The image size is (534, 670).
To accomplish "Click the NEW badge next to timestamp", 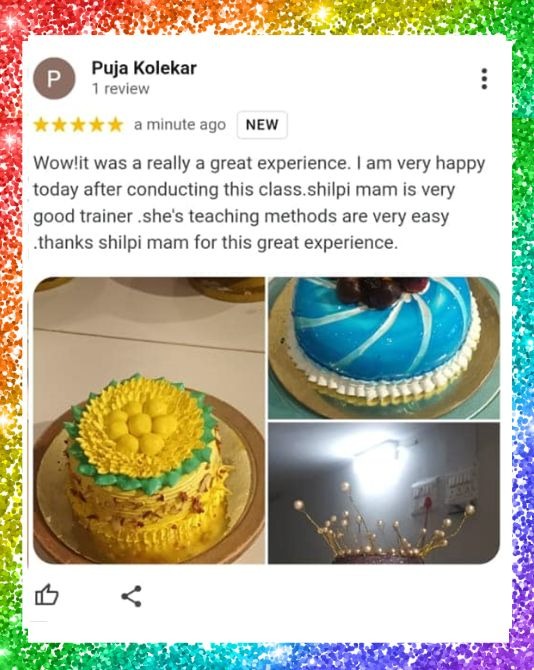I will 262,125.
